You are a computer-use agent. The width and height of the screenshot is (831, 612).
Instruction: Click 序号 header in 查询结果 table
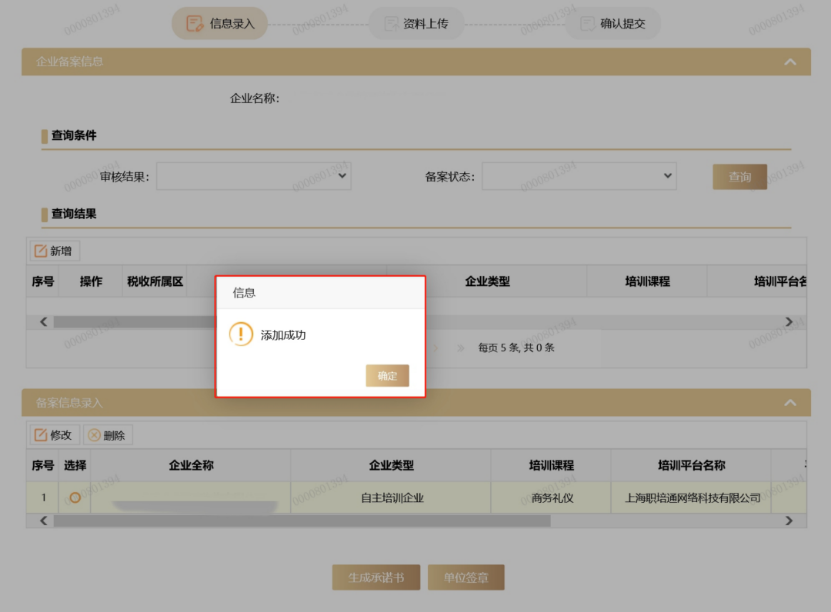43,281
